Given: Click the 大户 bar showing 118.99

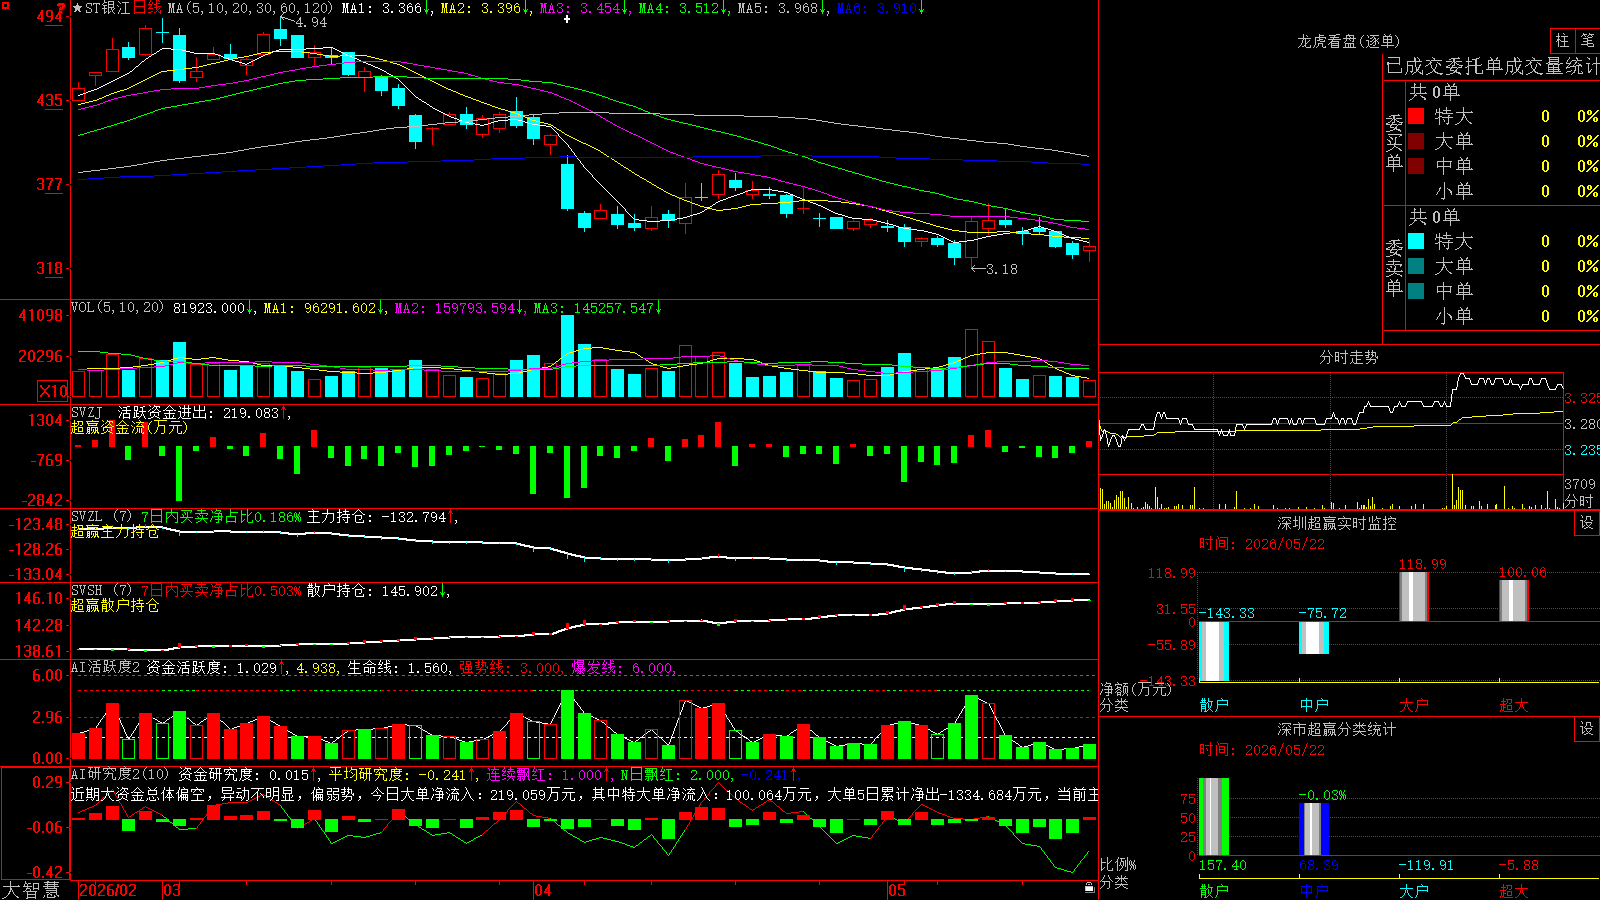Looking at the screenshot, I should point(1414,597).
